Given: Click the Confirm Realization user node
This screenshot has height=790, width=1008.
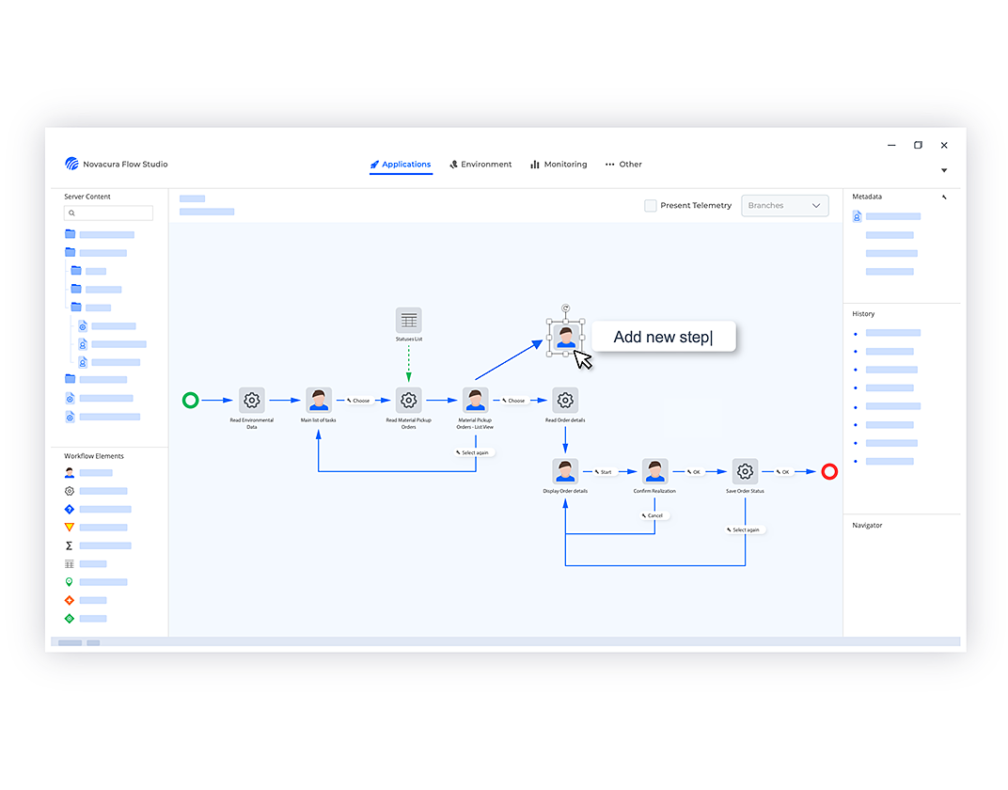Looking at the screenshot, I should [655, 471].
